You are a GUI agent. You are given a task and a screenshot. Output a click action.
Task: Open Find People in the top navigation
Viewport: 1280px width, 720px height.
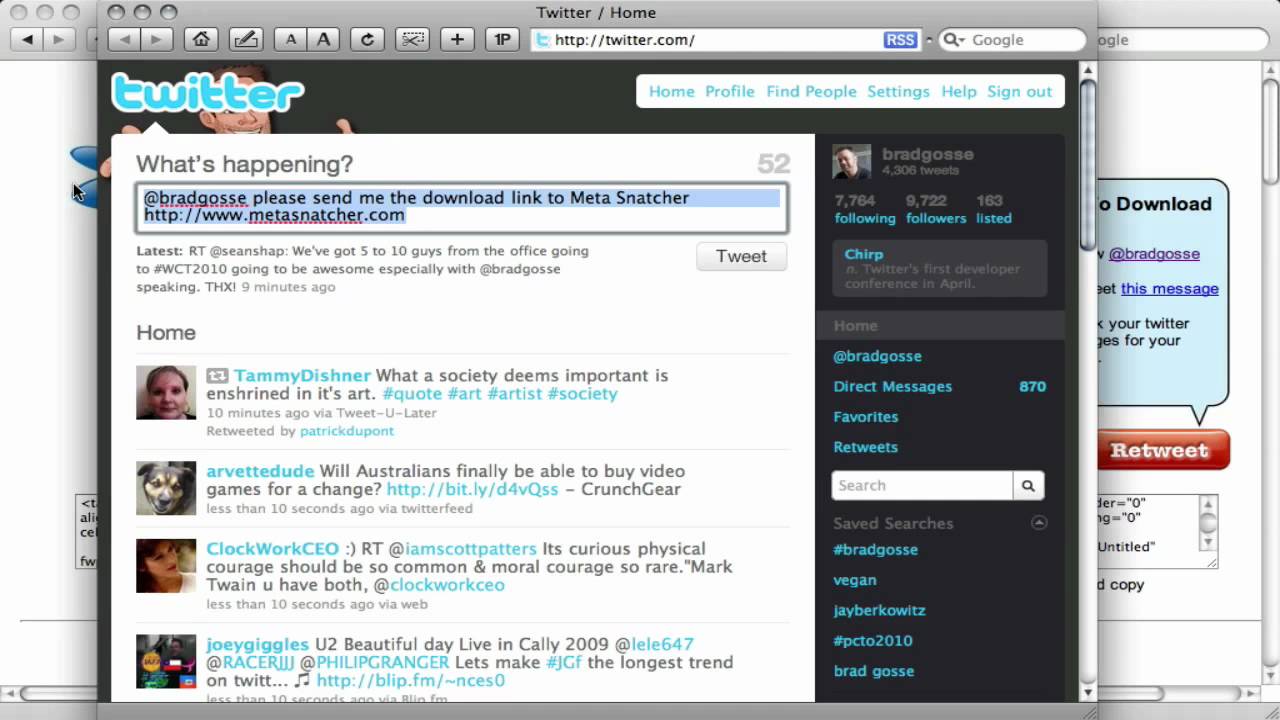811,91
